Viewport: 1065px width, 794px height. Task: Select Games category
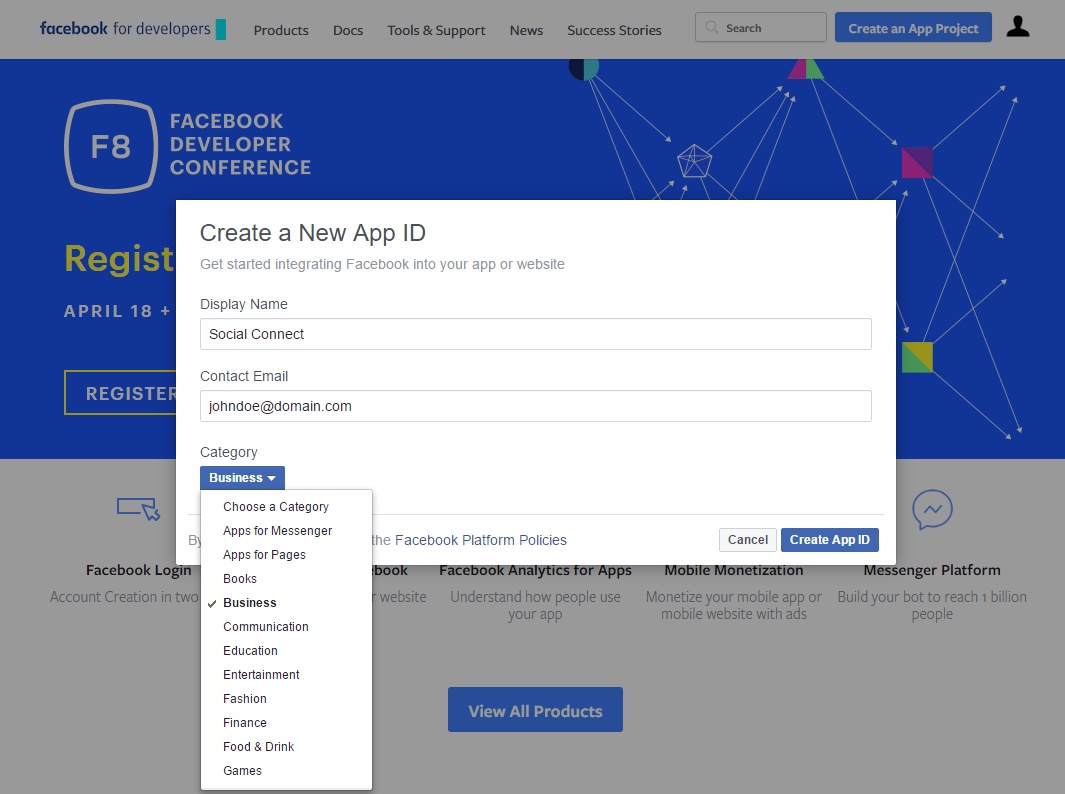pos(286,771)
